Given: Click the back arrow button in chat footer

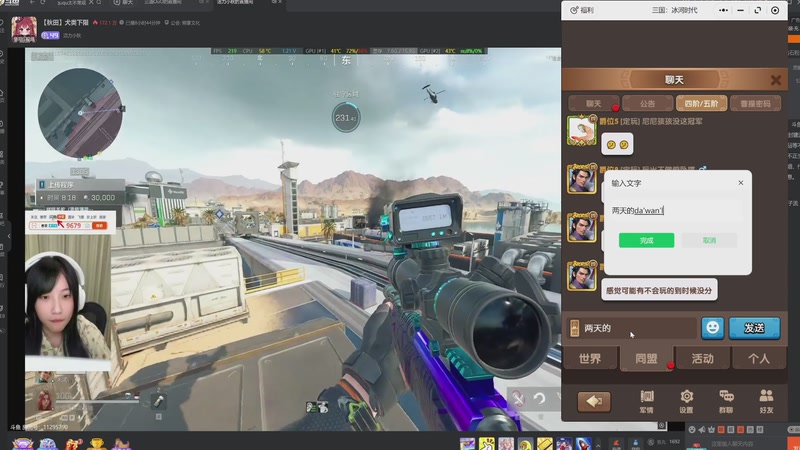Looking at the screenshot, I should (x=594, y=402).
